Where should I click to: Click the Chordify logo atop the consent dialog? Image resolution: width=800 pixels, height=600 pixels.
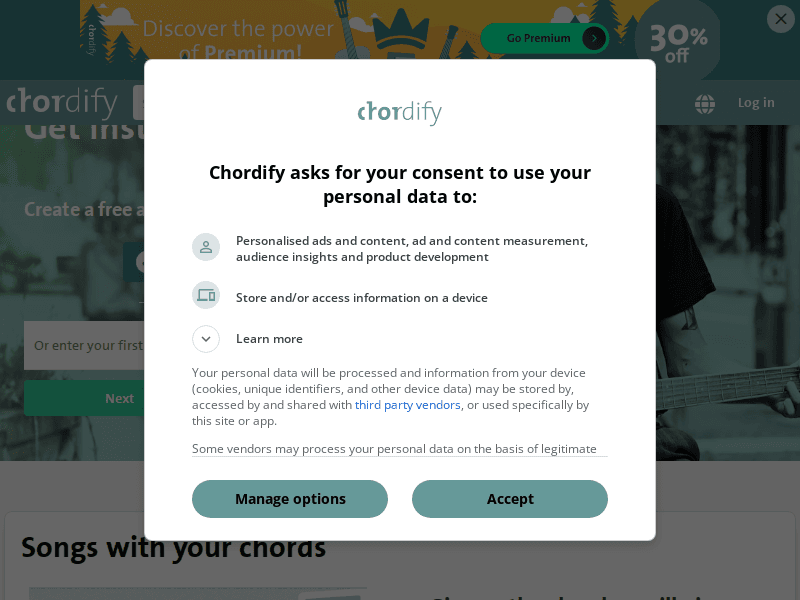pos(399,112)
